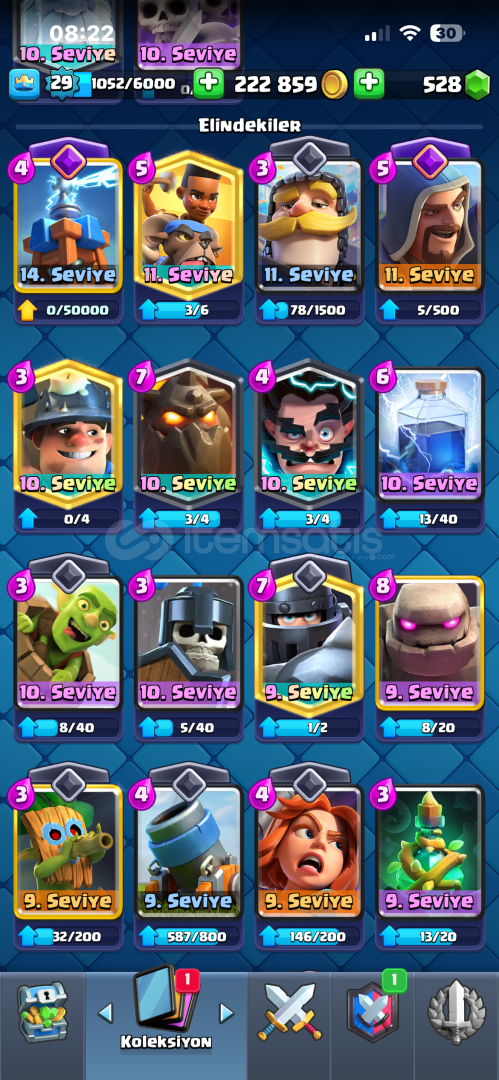
Task: Go to previous tab with left arrow
Action: tap(105, 1012)
